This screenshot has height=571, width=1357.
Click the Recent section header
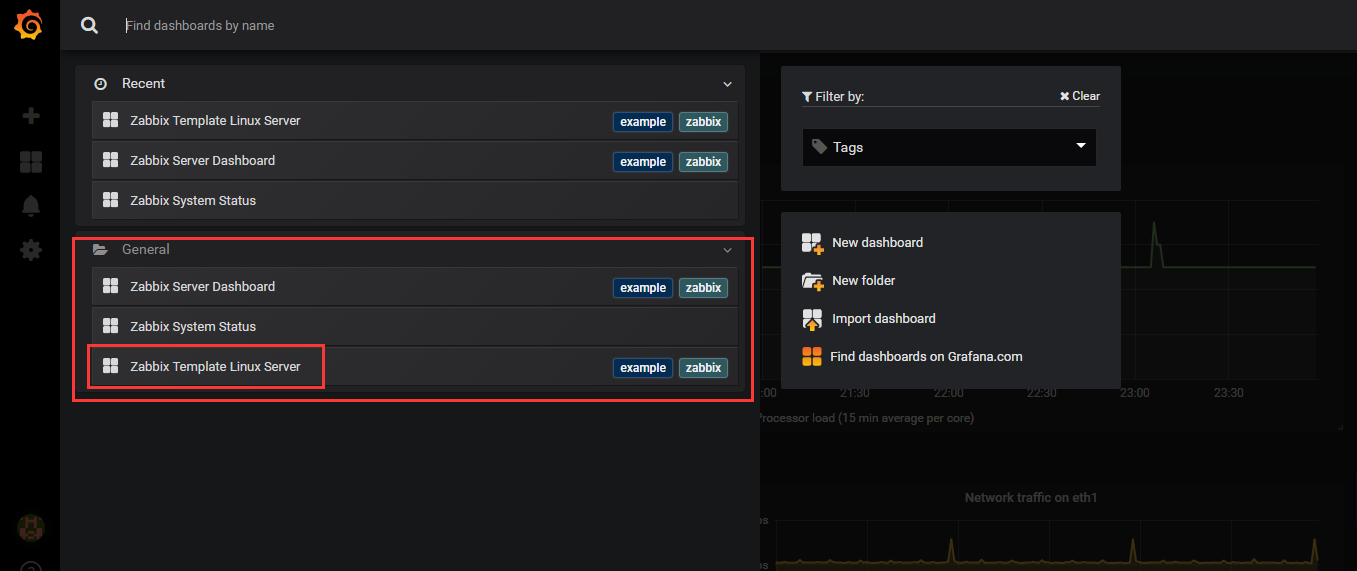pos(410,84)
